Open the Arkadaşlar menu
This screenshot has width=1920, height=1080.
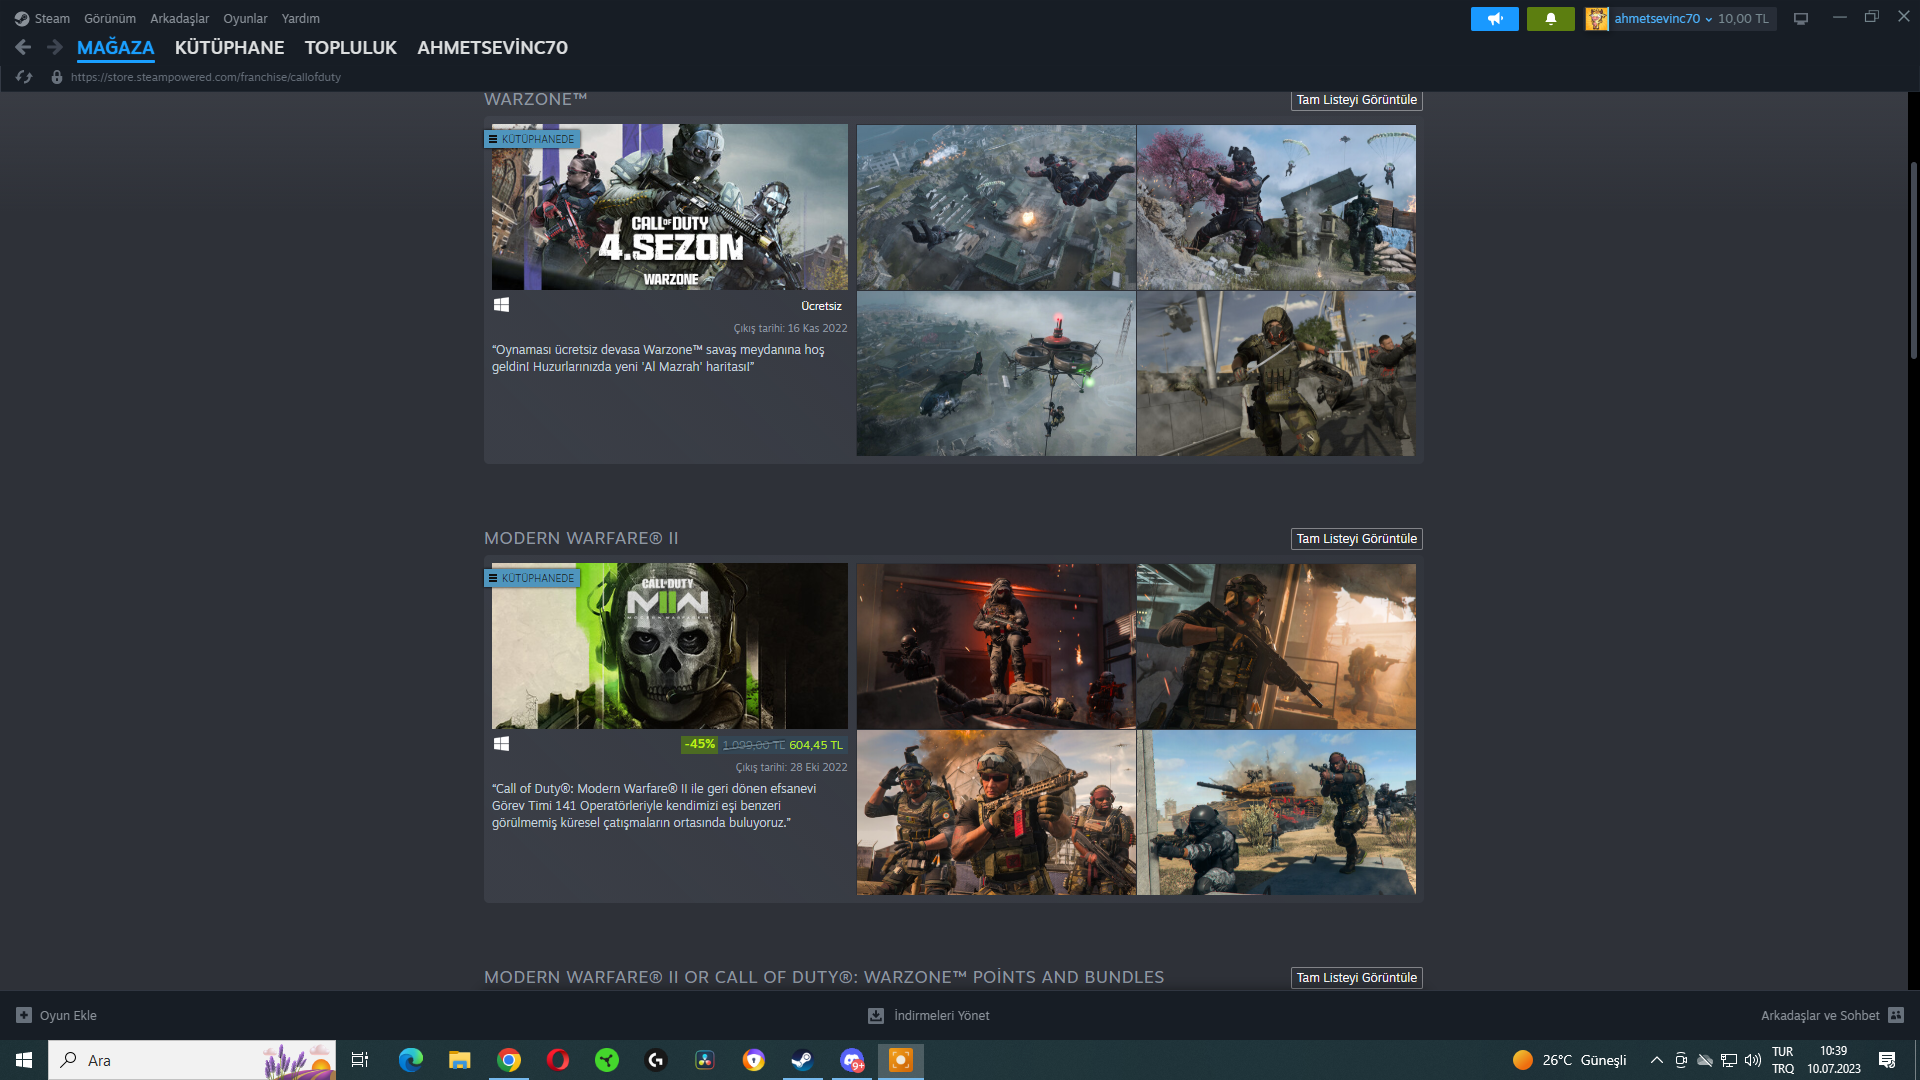tap(180, 19)
